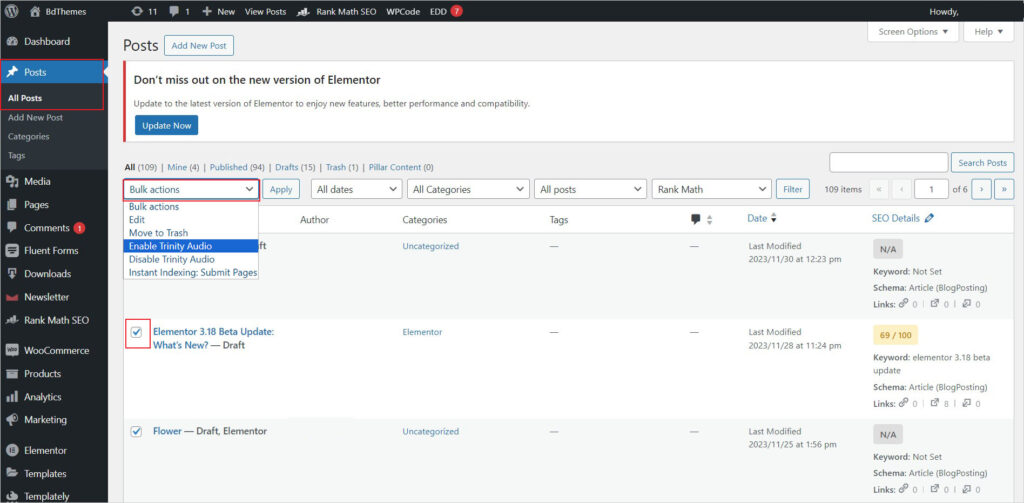Go to next page arrow in pagination
Screen dimensions: 1024x503
tap(982, 189)
